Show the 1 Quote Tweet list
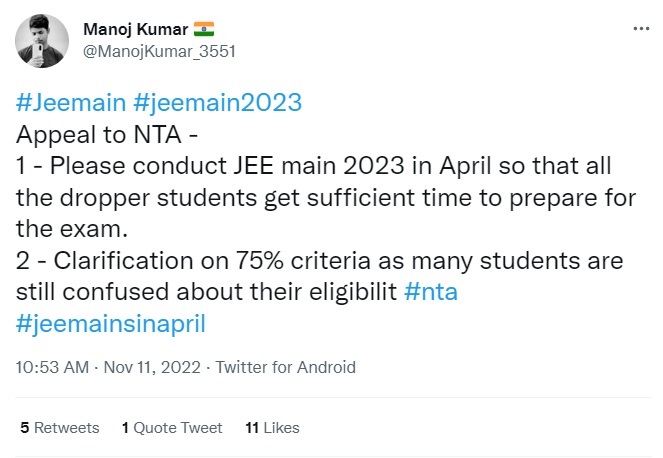This screenshot has height=458, width=663. 172,427
